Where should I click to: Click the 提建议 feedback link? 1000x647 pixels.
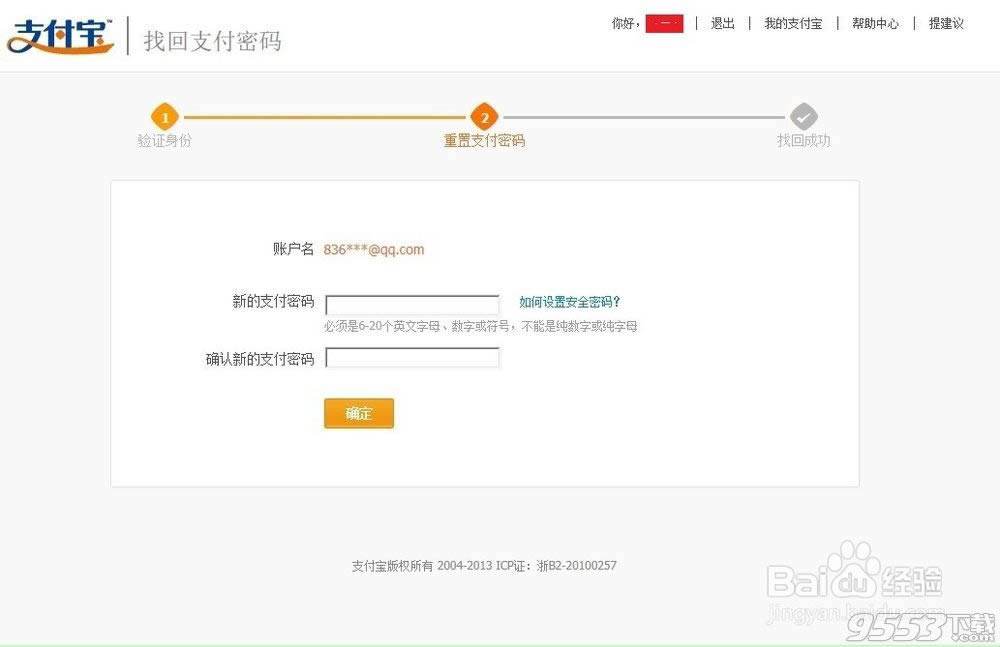946,24
